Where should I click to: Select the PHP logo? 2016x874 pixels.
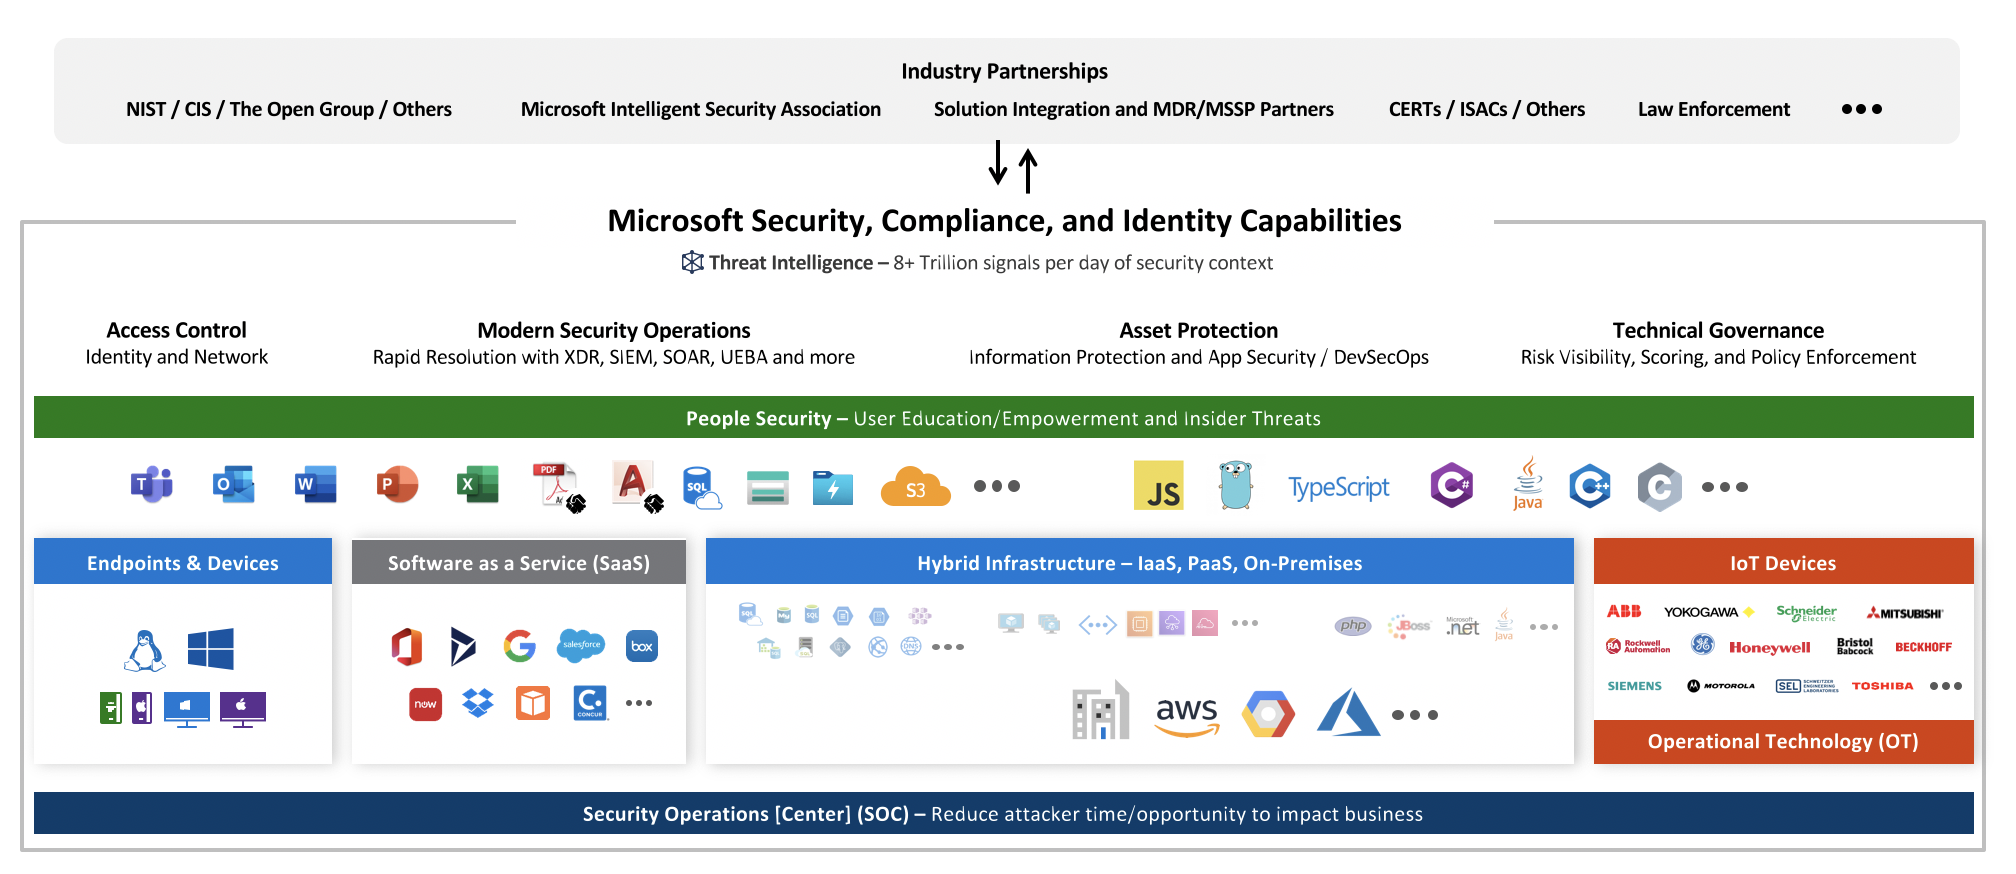(x=1353, y=625)
